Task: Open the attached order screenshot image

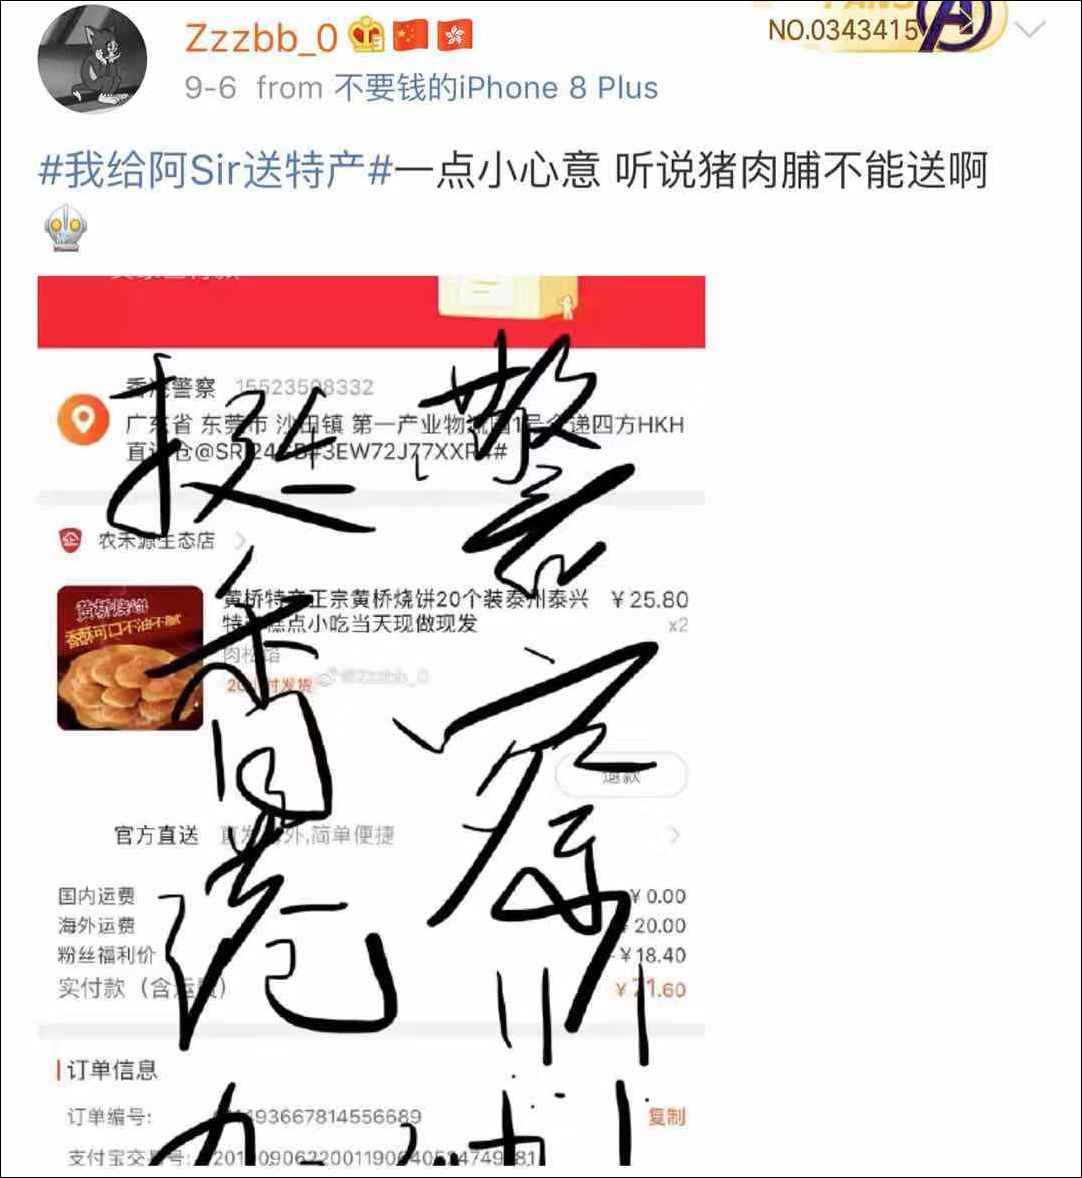Action: click(371, 720)
